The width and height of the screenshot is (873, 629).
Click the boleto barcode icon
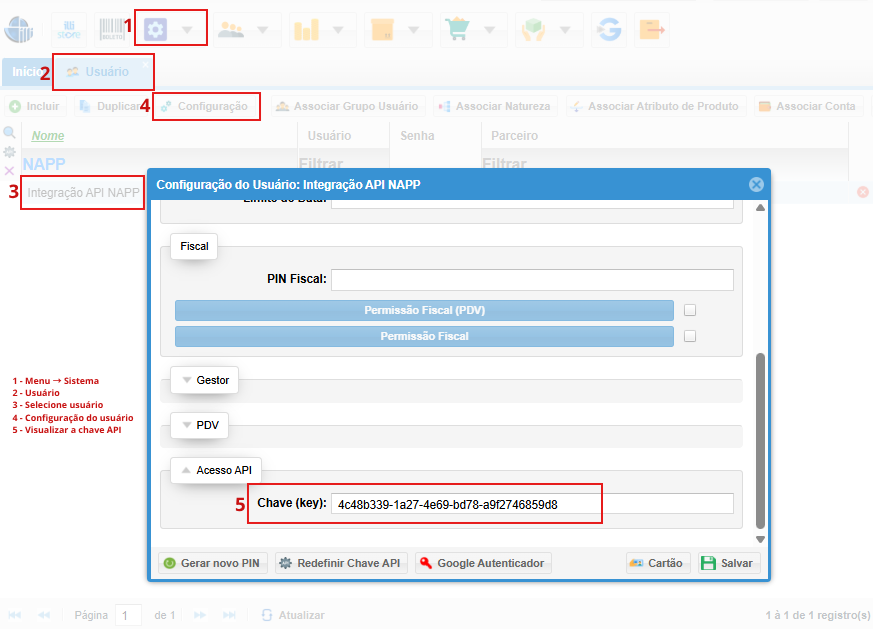pos(112,30)
